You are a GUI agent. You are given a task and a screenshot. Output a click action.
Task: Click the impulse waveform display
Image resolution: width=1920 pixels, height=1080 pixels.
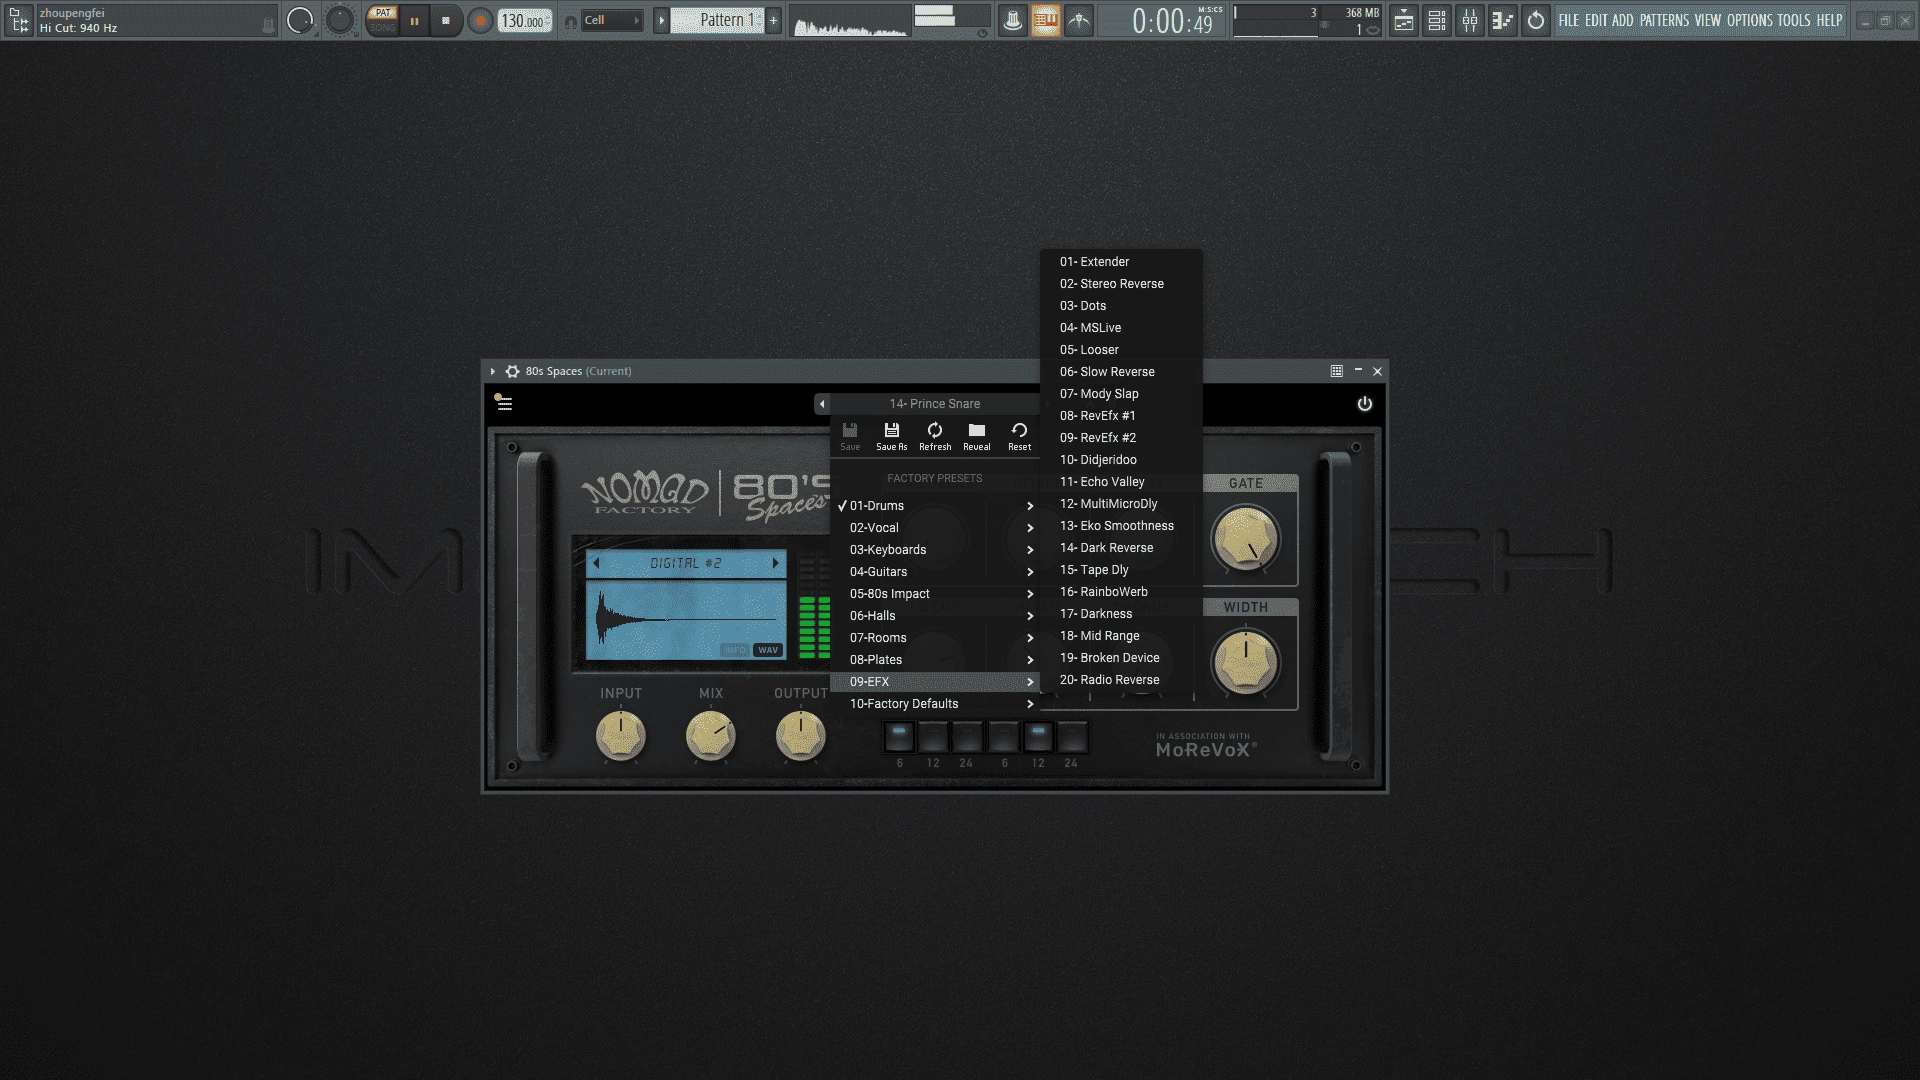686,620
